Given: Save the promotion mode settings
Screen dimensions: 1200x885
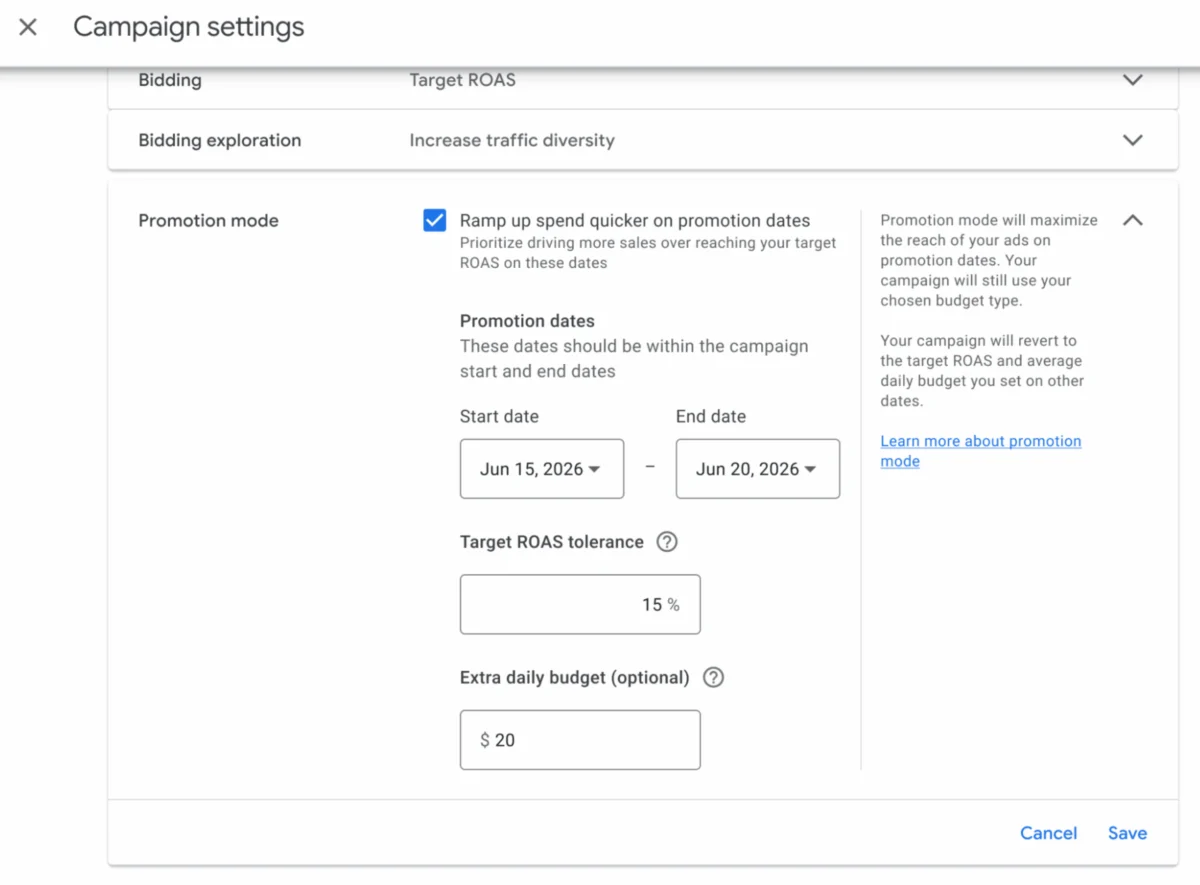Looking at the screenshot, I should (1127, 833).
